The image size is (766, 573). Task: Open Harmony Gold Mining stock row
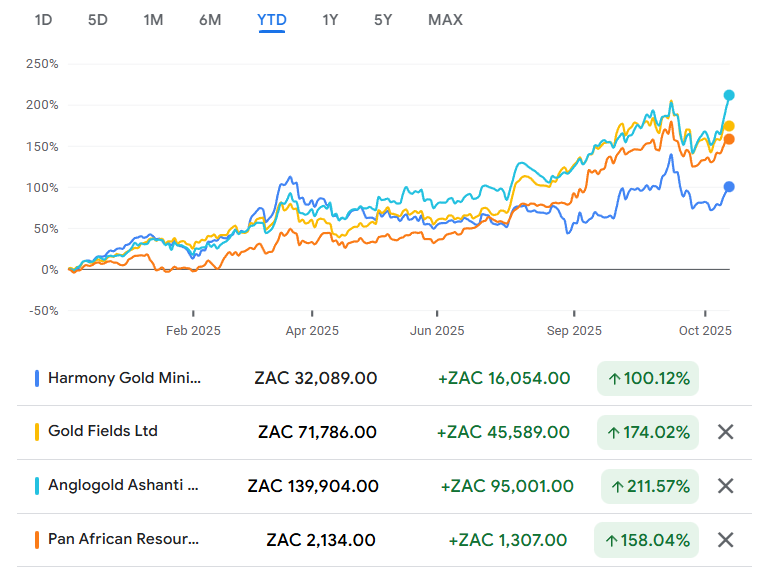(x=124, y=378)
